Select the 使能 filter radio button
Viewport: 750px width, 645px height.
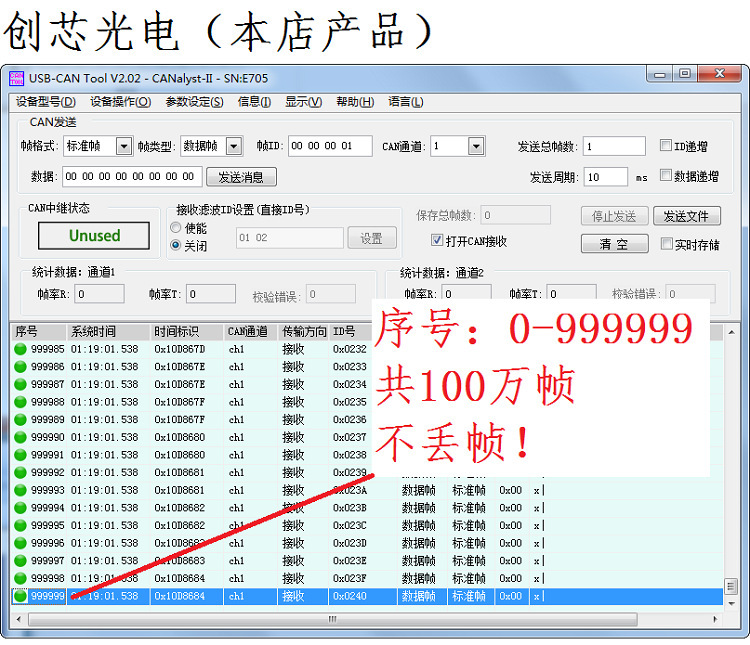[176, 227]
